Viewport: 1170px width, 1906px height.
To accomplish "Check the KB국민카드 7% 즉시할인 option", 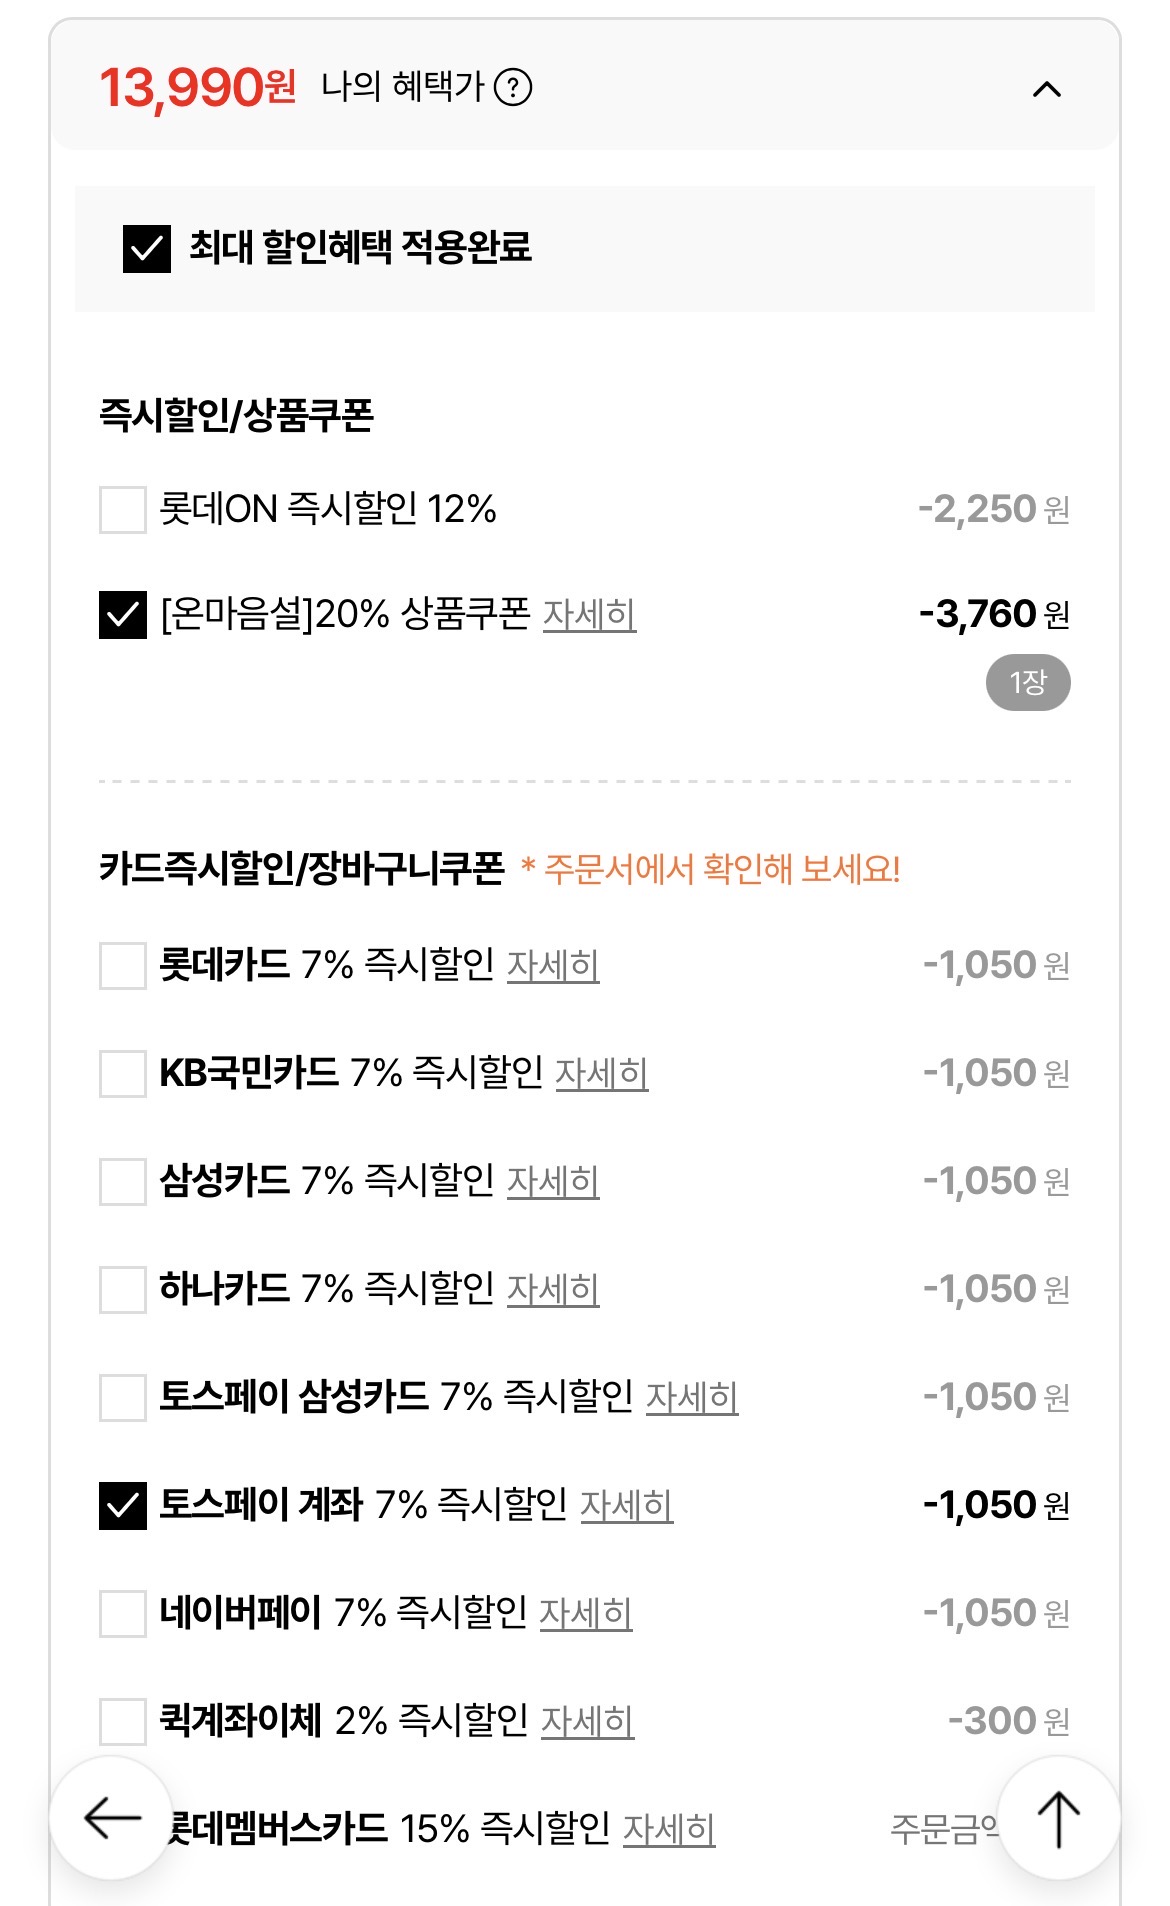I will (123, 1073).
